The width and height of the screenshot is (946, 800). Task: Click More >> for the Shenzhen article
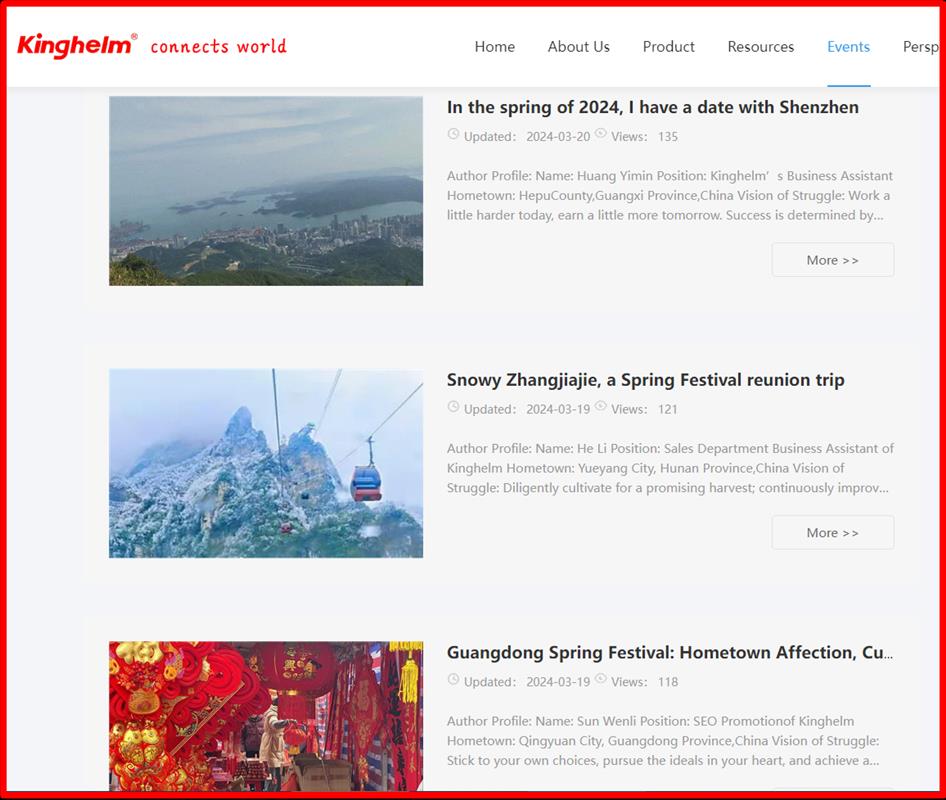[x=833, y=260]
